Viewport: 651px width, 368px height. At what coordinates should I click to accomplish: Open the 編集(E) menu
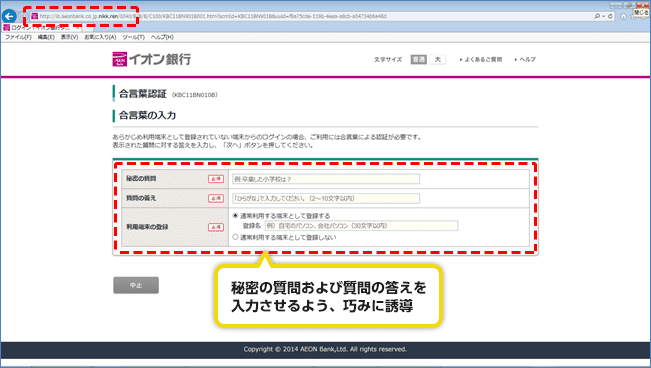(x=46, y=37)
